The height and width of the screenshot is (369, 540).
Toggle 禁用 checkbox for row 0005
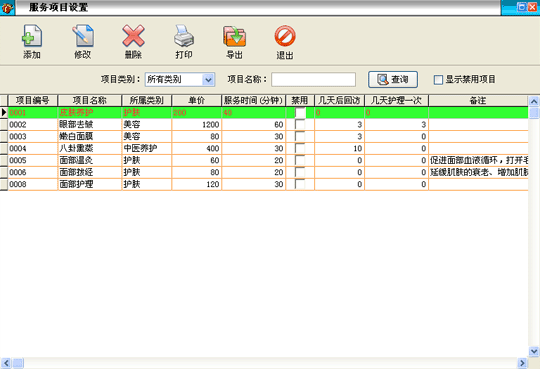click(x=300, y=160)
